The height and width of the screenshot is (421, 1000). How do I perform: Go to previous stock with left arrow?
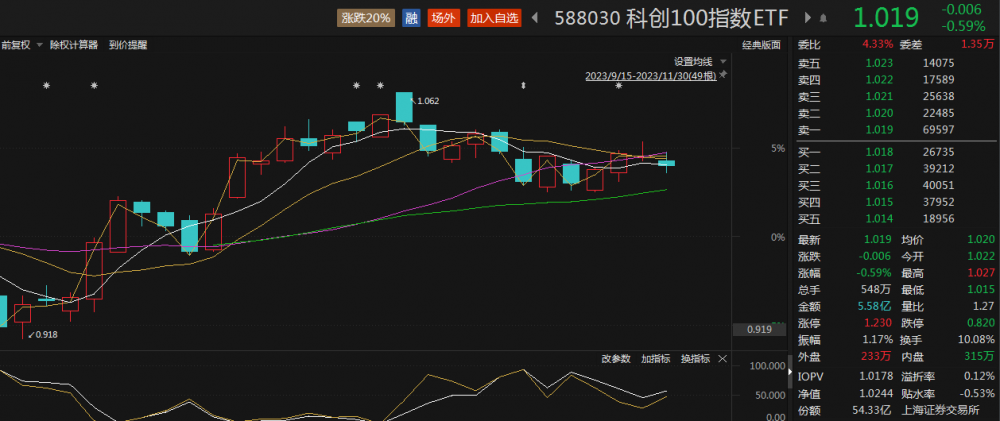tap(534, 18)
